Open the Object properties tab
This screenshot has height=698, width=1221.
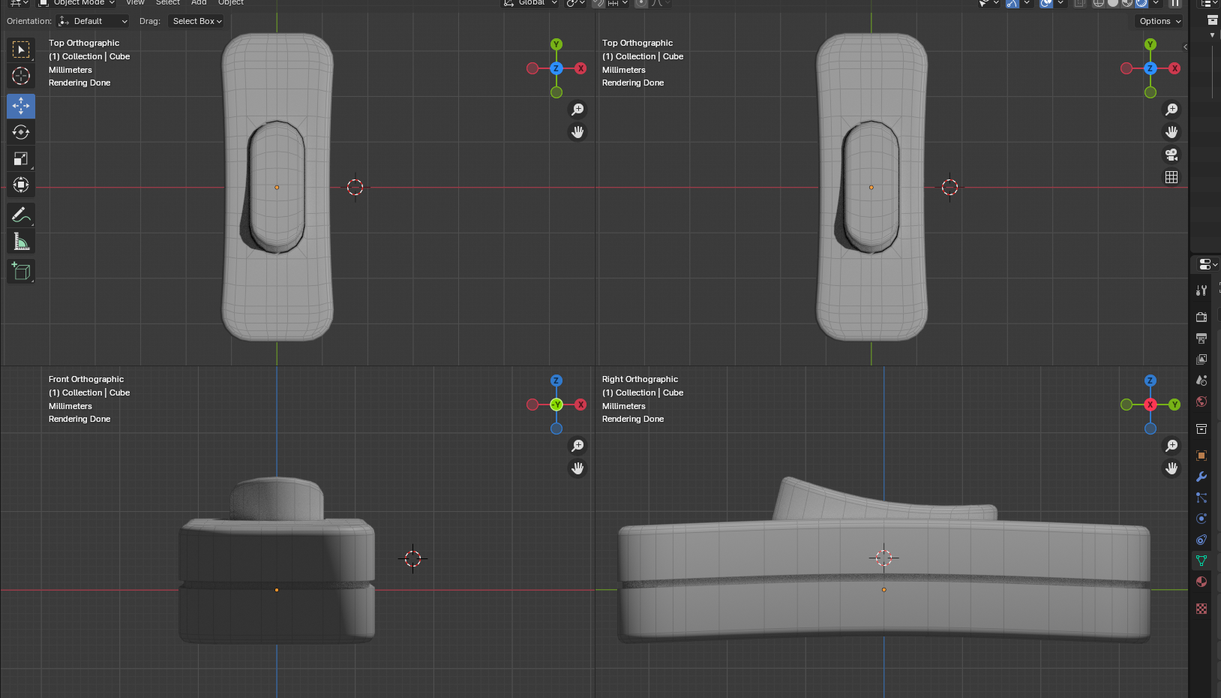(1201, 456)
